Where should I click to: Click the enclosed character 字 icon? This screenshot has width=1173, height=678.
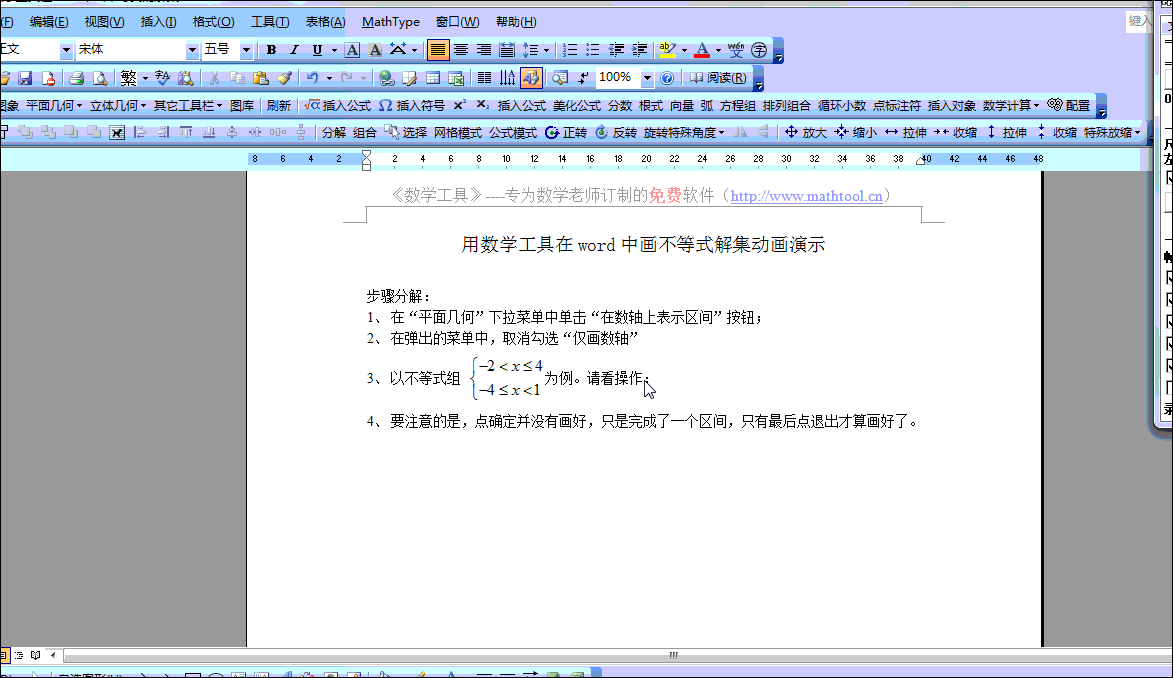pyautogui.click(x=759, y=50)
